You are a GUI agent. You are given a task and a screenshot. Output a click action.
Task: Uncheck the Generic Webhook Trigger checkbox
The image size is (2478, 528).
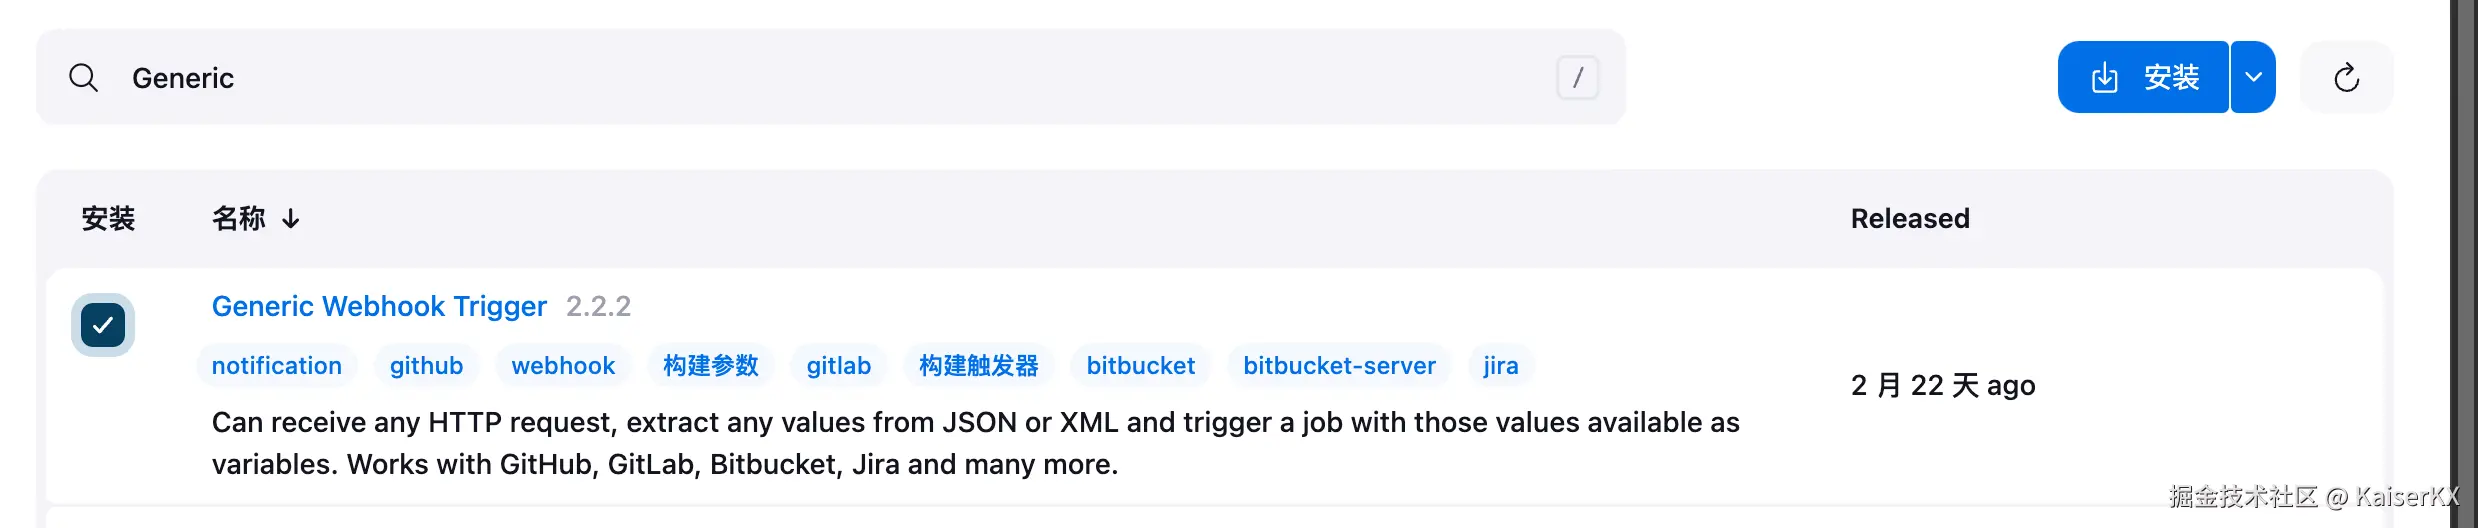click(x=103, y=325)
